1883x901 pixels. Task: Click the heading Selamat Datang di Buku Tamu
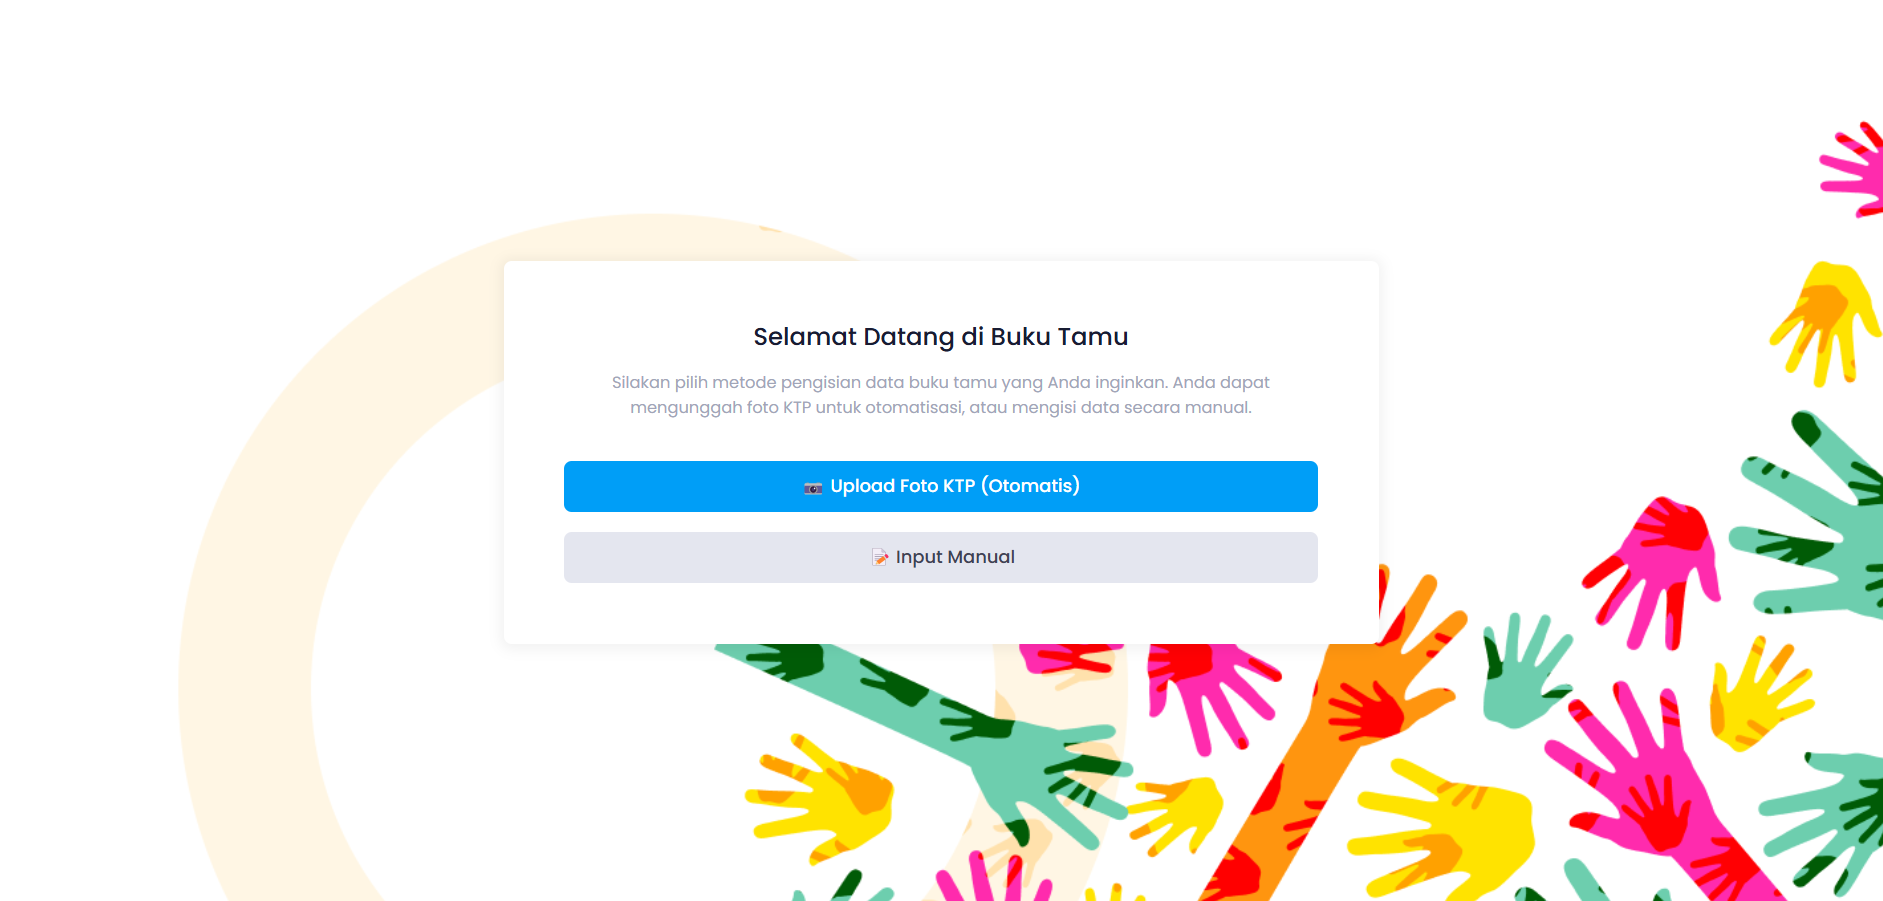tap(940, 337)
